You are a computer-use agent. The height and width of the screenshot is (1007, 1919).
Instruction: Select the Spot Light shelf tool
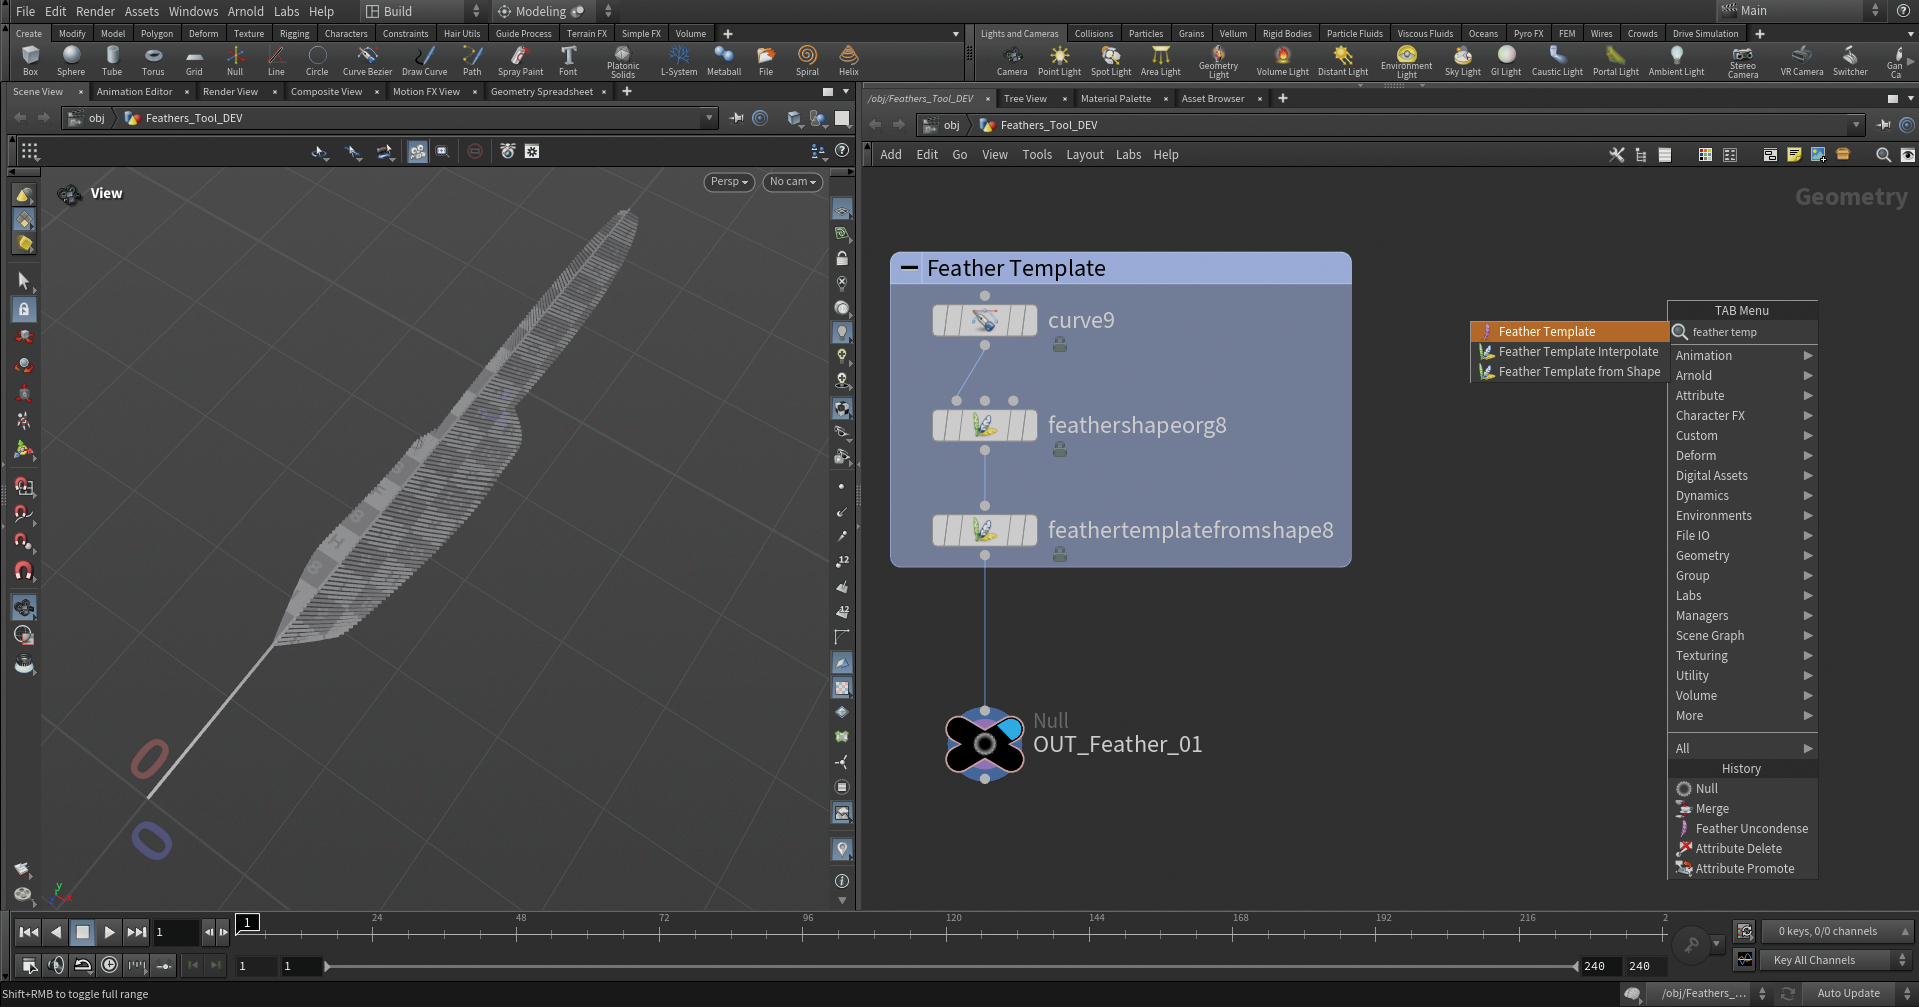click(x=1111, y=60)
